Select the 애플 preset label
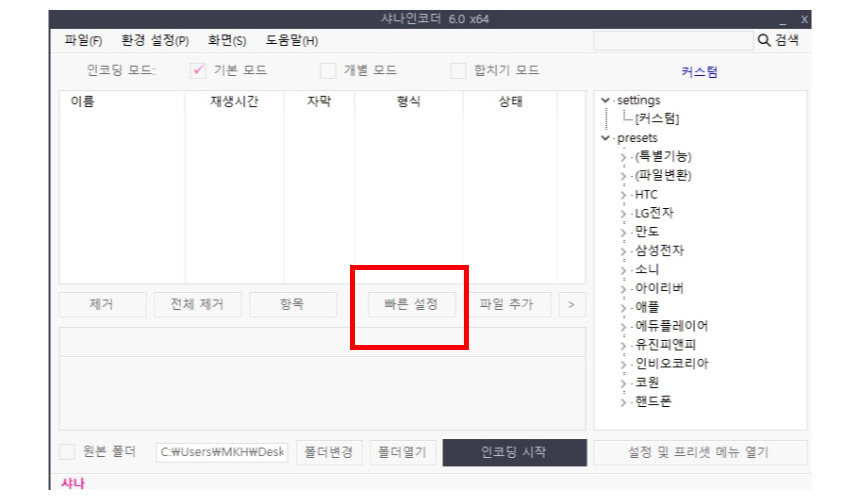860x500 pixels. point(647,308)
